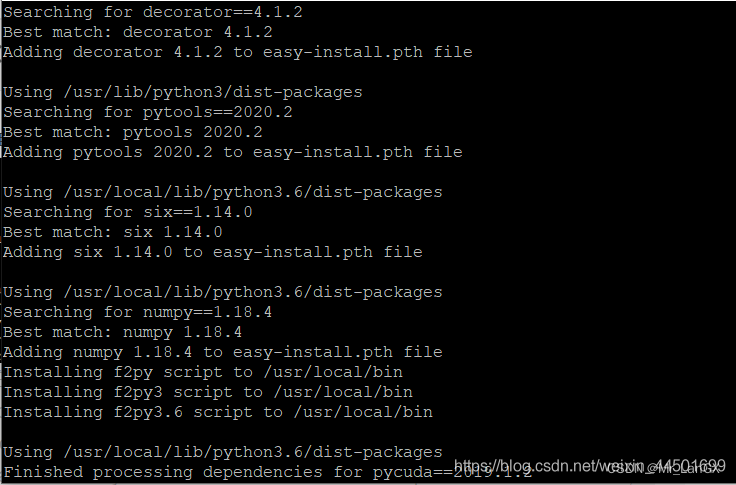The height and width of the screenshot is (485, 736).
Task: Click the 'Searching for pytools==2020.2' line
Action: pos(148,112)
